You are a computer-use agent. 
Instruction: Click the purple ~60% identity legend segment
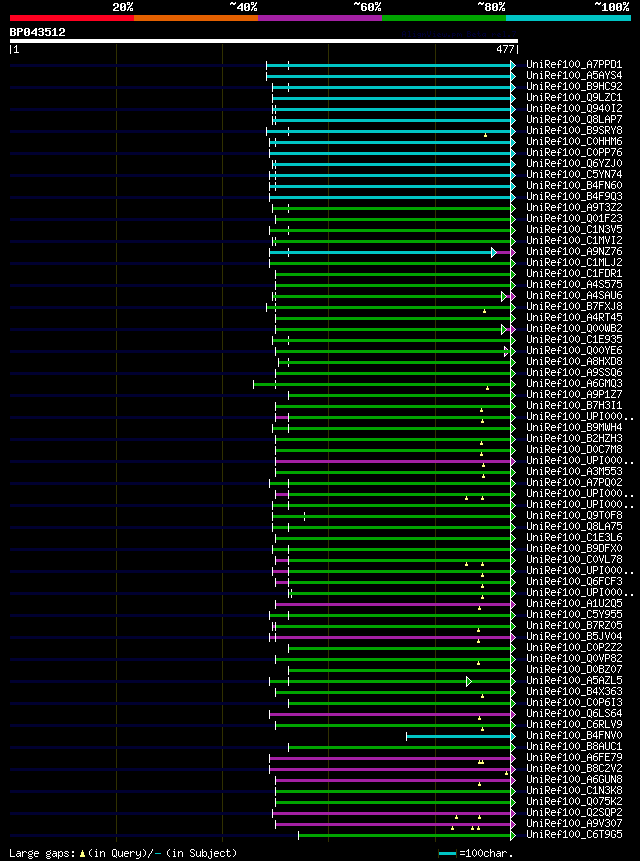[320, 18]
